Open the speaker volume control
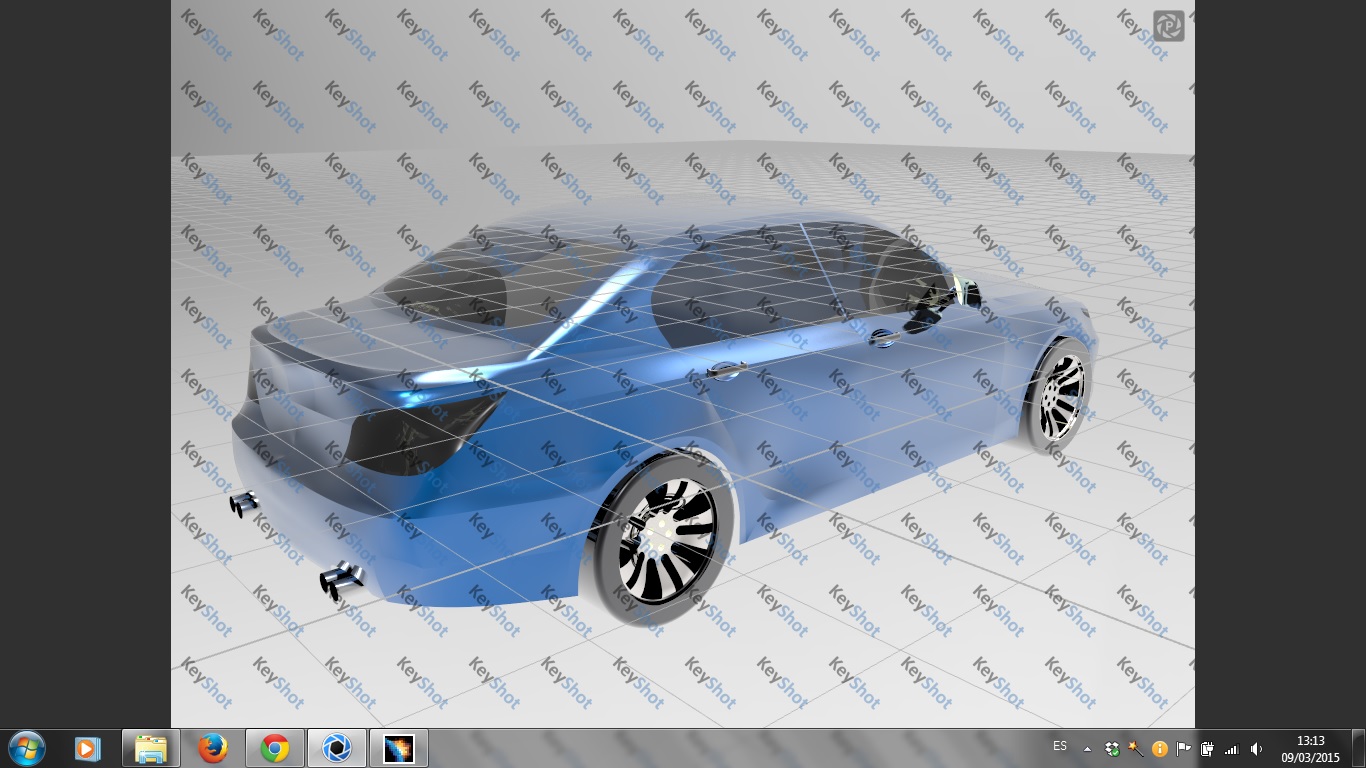 [1256, 748]
